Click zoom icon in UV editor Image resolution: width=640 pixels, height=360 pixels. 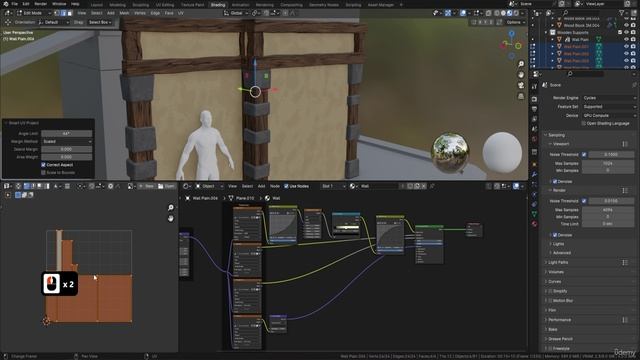tap(171, 208)
